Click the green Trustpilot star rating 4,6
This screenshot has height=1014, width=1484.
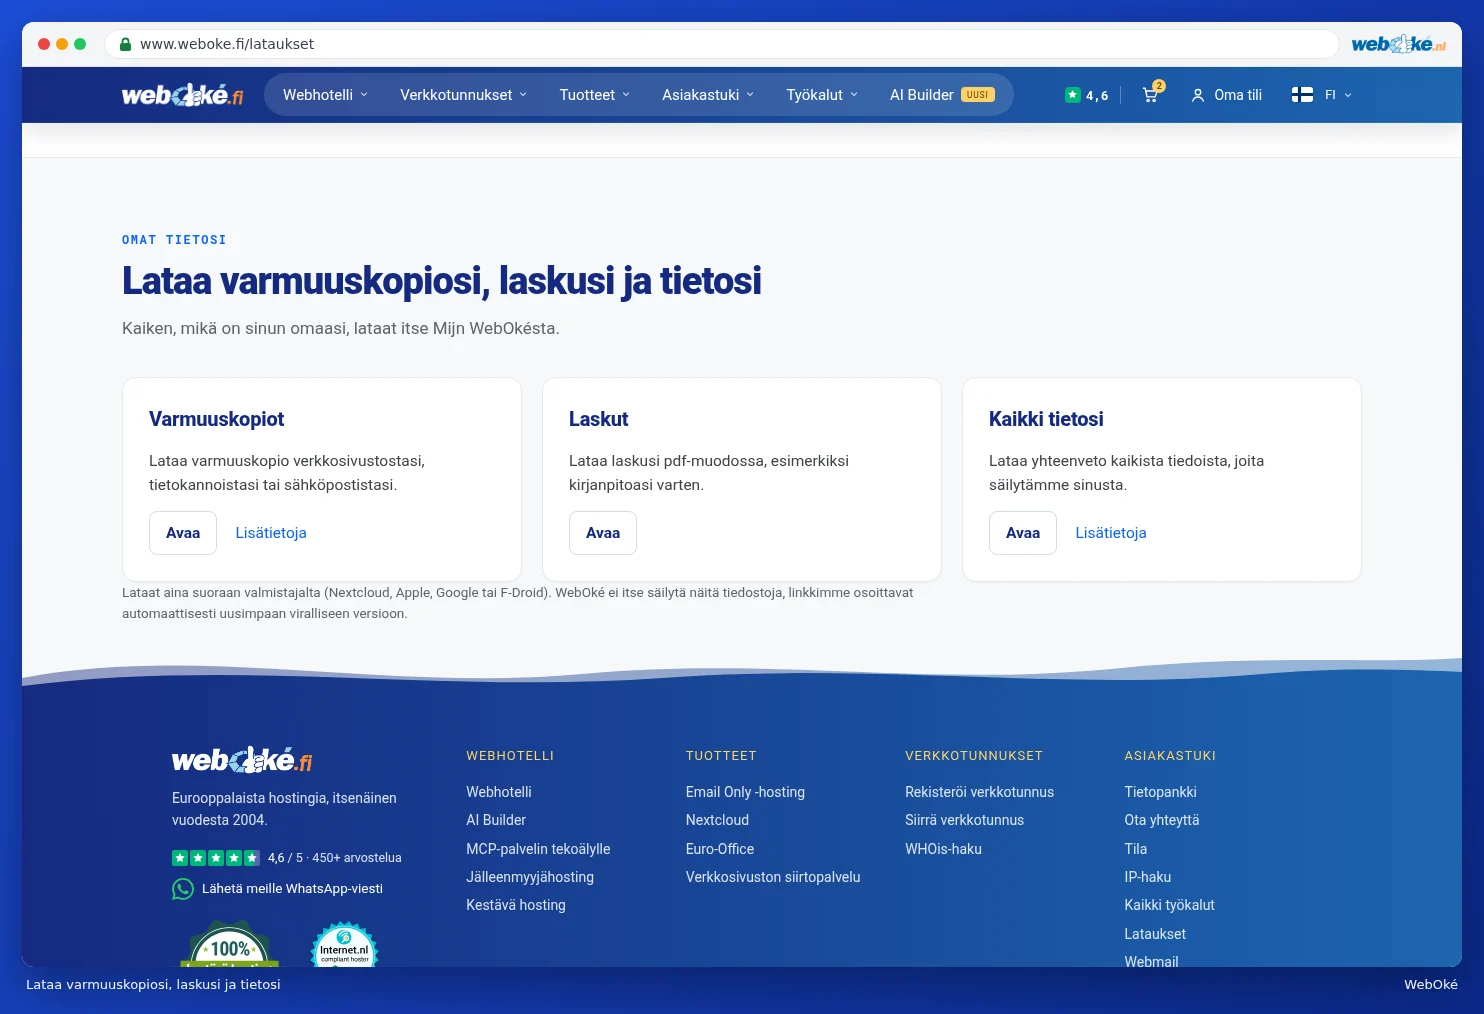tap(1086, 95)
